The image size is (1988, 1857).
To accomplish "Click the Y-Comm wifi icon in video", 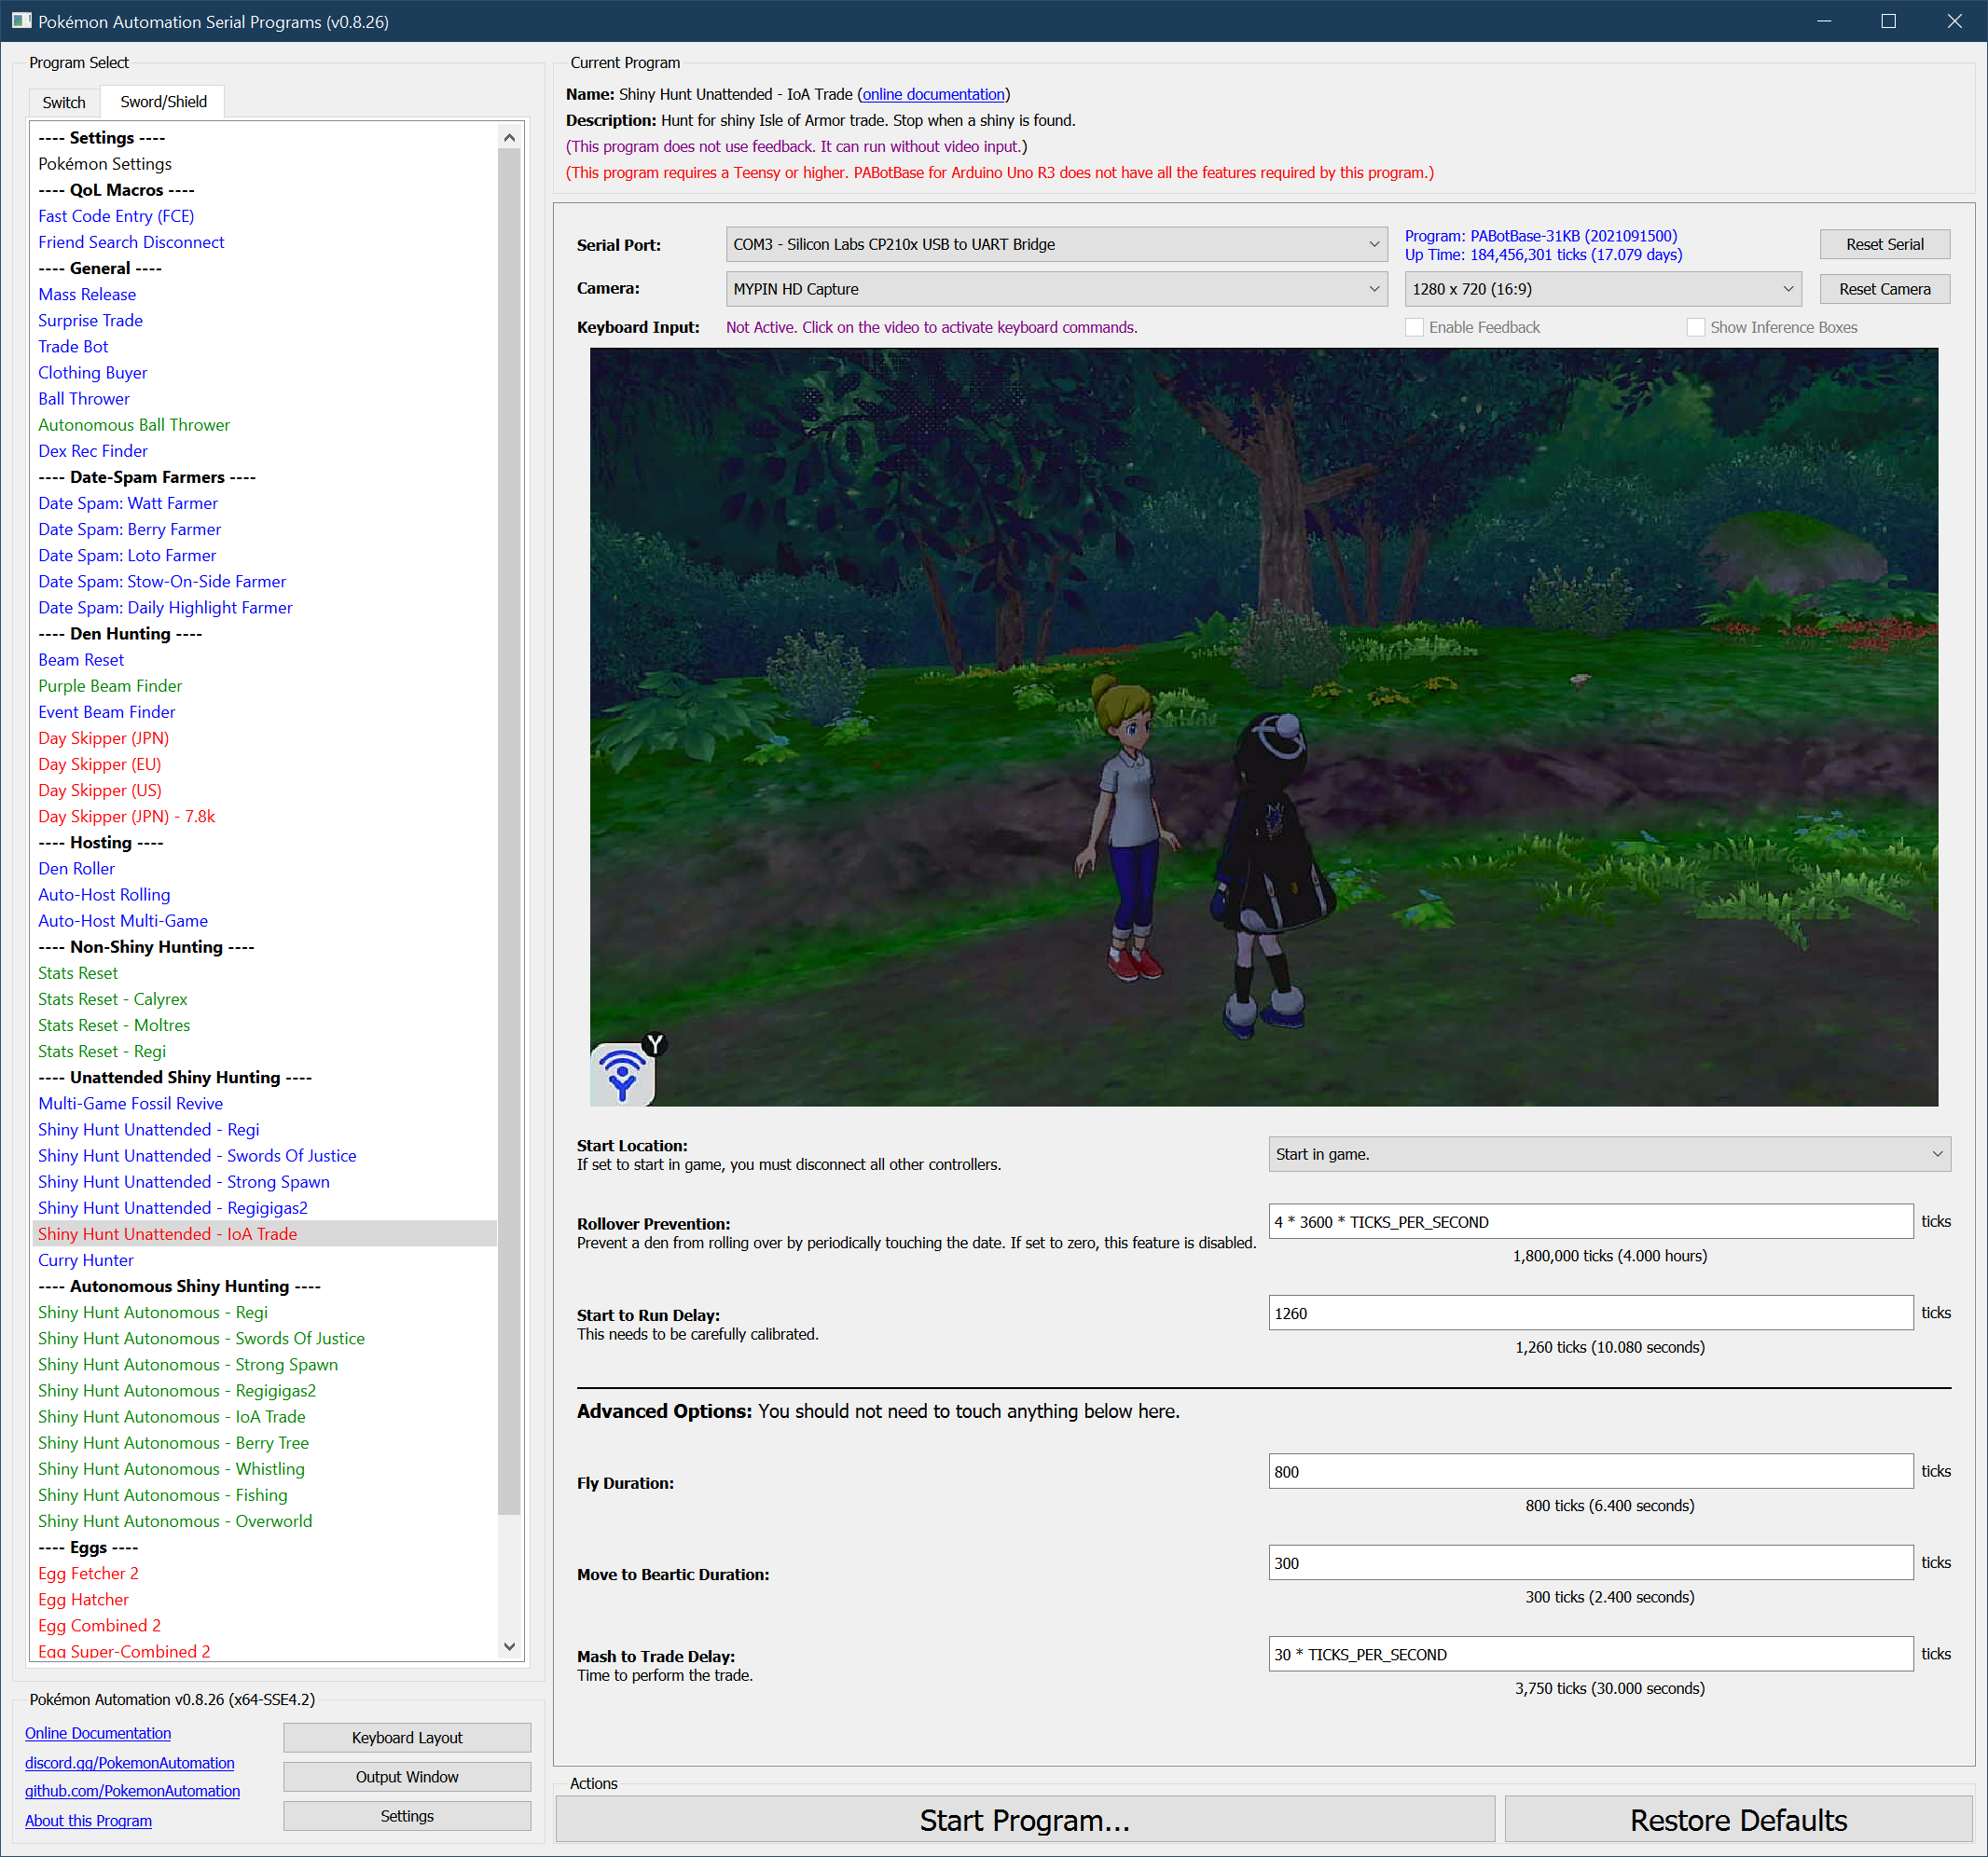I will pyautogui.click(x=622, y=1074).
